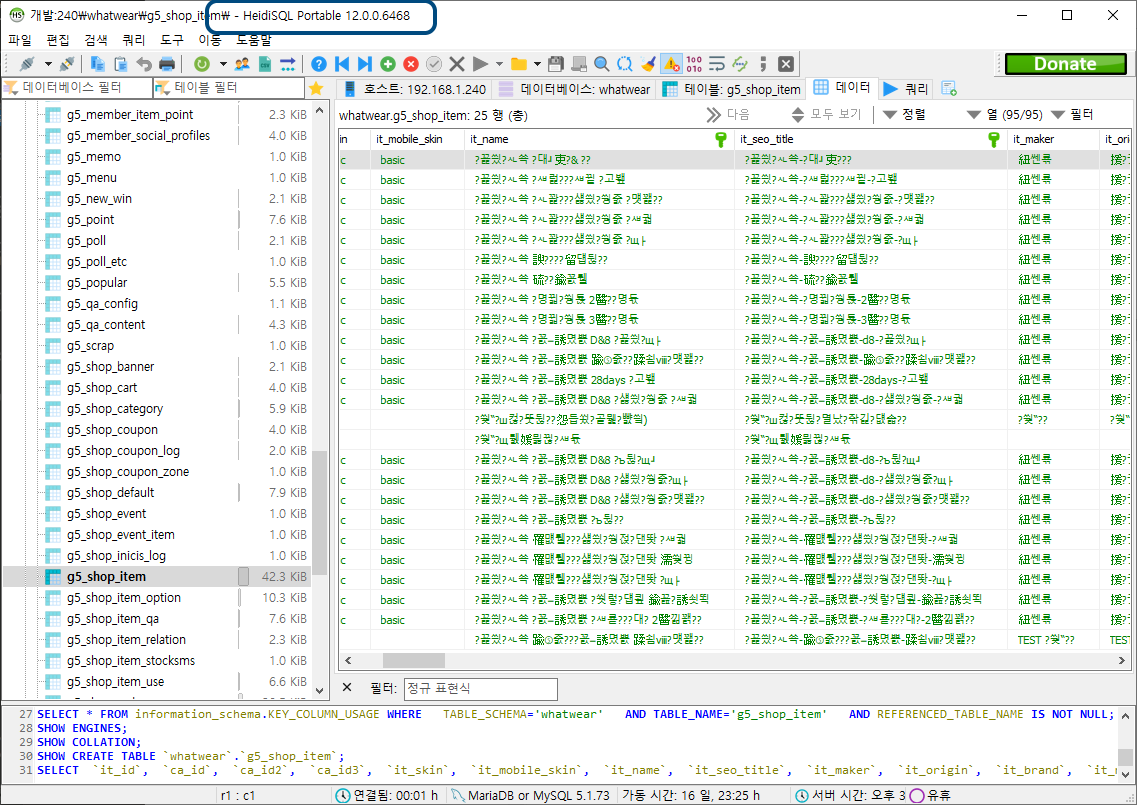Open the 쿼리 menu
1137x805 pixels.
click(x=133, y=40)
